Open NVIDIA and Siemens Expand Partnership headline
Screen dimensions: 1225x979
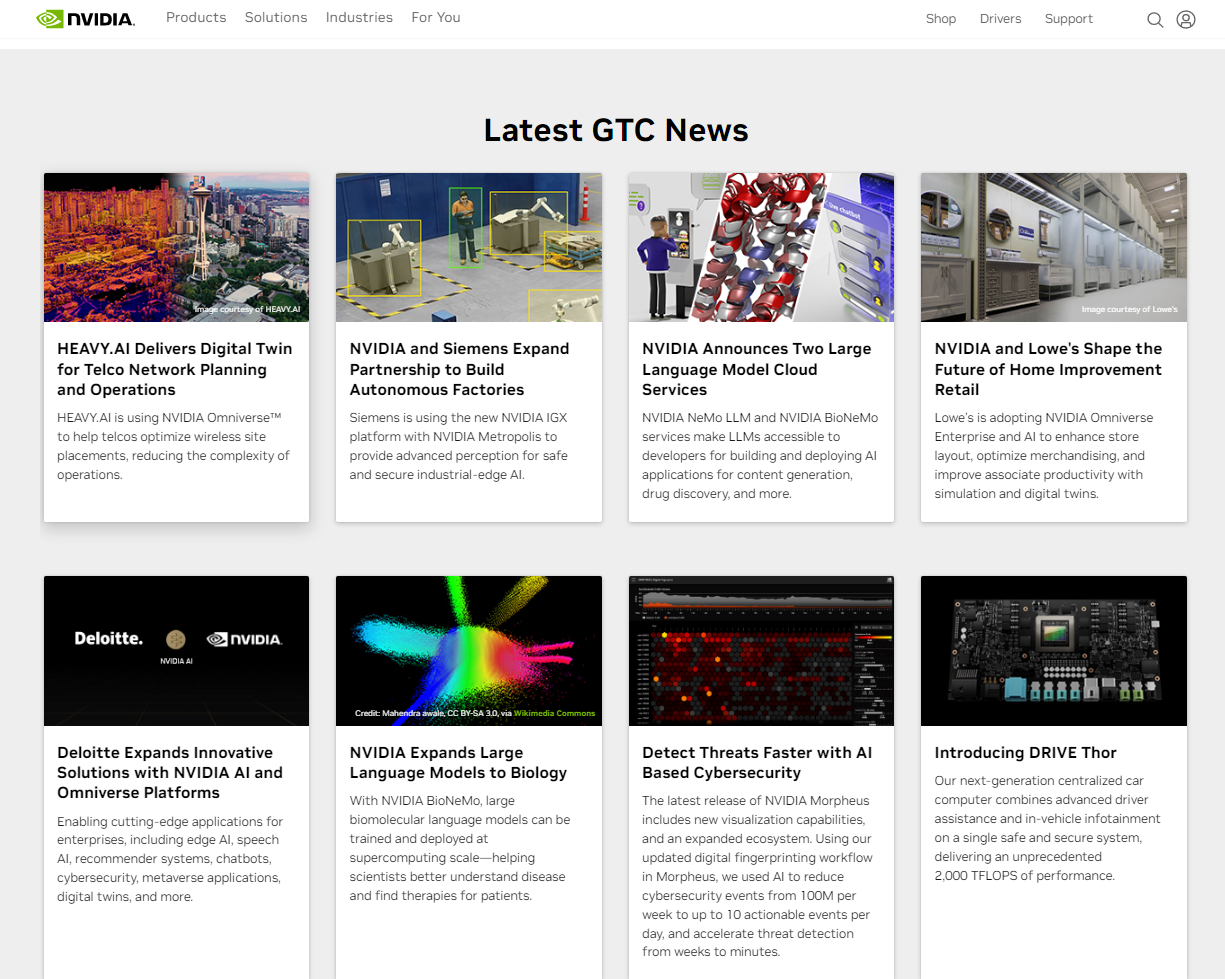[x=460, y=369]
